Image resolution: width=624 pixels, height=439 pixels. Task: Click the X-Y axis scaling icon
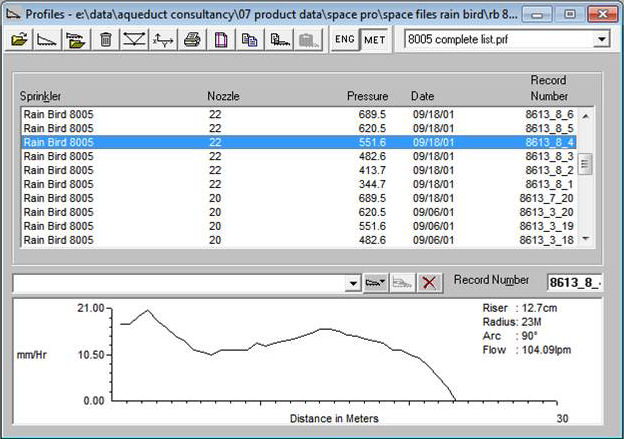[163, 39]
